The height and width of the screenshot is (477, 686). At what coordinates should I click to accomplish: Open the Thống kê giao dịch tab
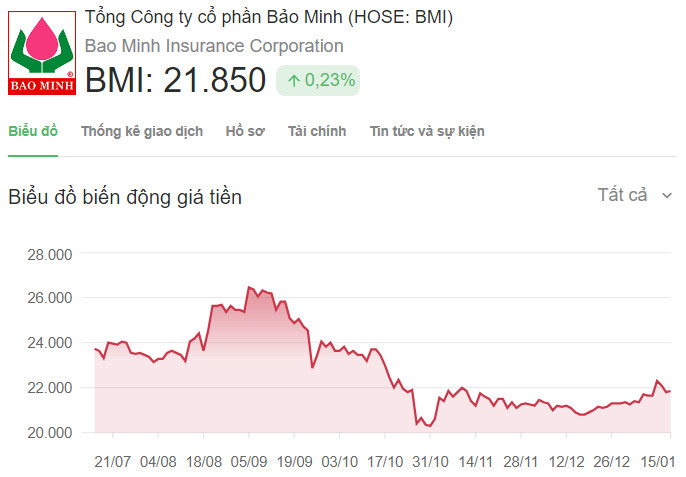142,131
